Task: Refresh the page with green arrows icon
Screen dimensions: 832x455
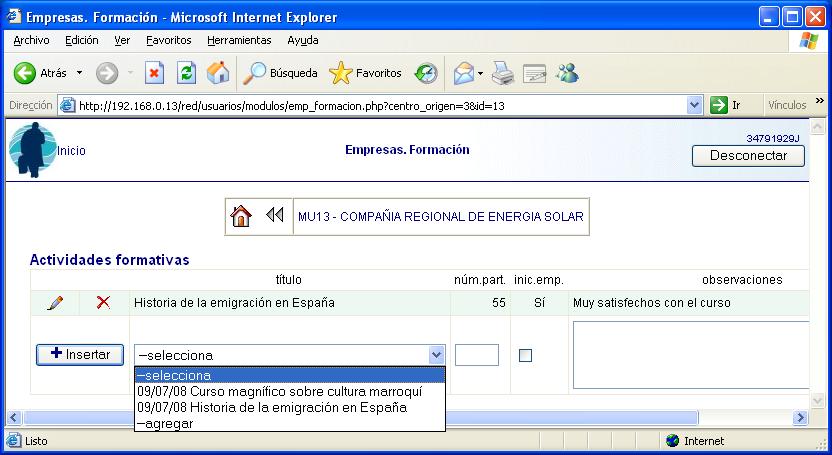Action: pos(186,73)
